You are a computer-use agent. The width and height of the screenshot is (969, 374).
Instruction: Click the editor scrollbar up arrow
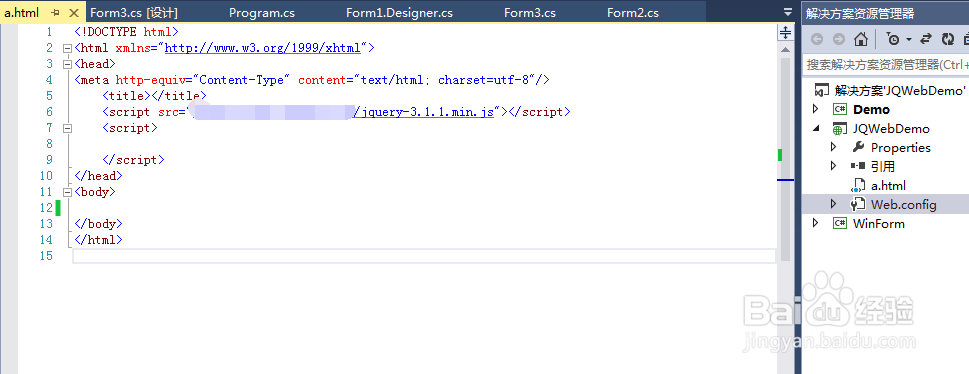coord(785,49)
